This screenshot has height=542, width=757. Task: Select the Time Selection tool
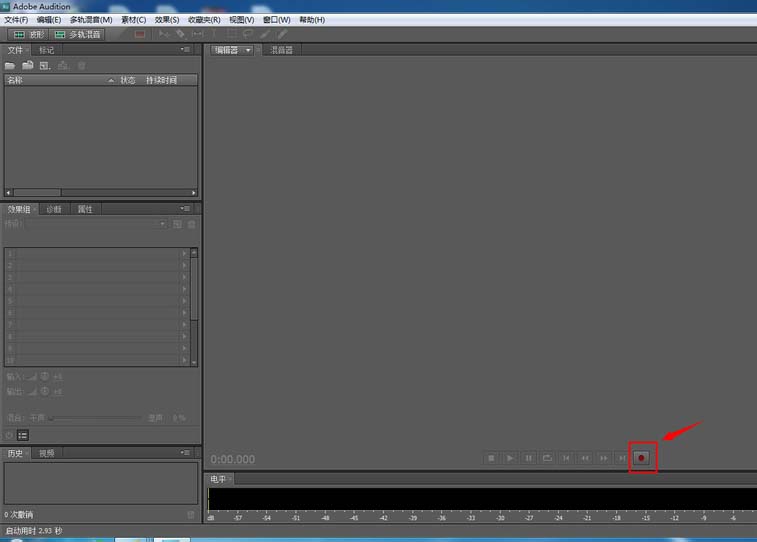[x=214, y=34]
